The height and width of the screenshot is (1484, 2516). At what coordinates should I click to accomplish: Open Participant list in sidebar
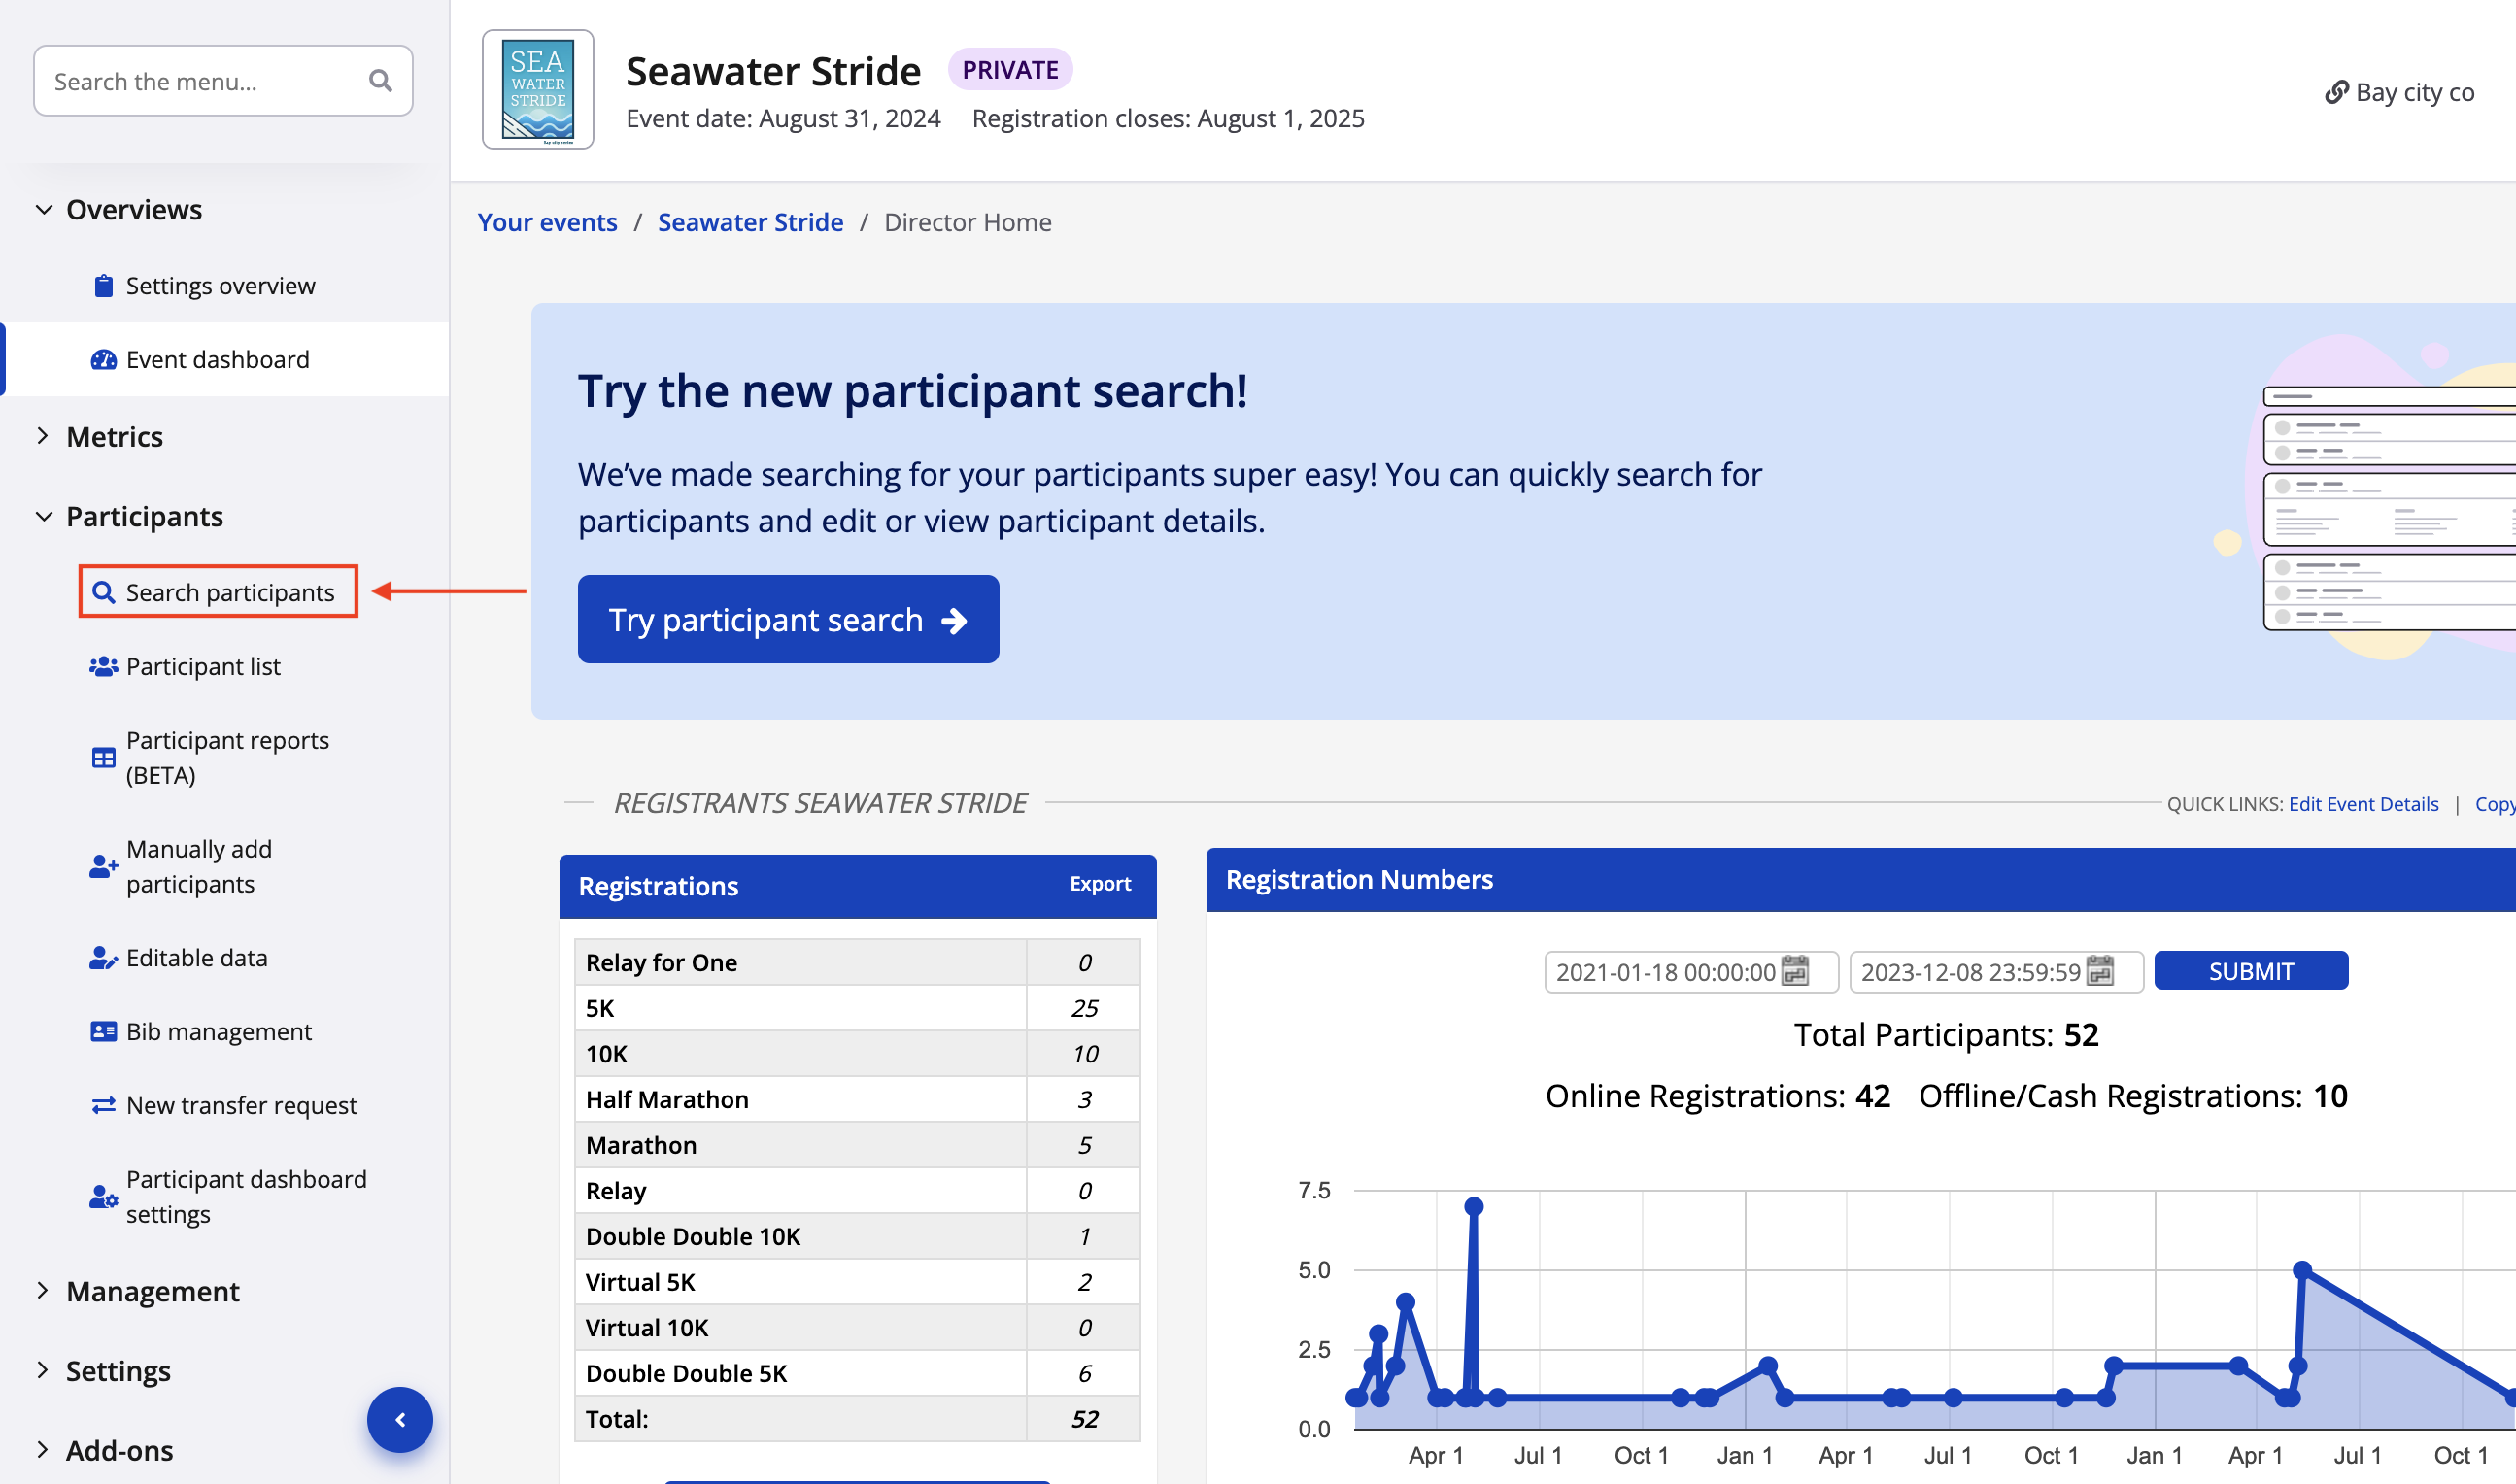[x=202, y=666]
